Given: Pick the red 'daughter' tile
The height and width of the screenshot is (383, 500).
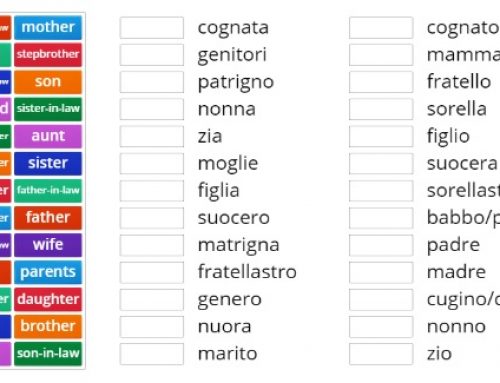Looking at the screenshot, I should (48, 299).
